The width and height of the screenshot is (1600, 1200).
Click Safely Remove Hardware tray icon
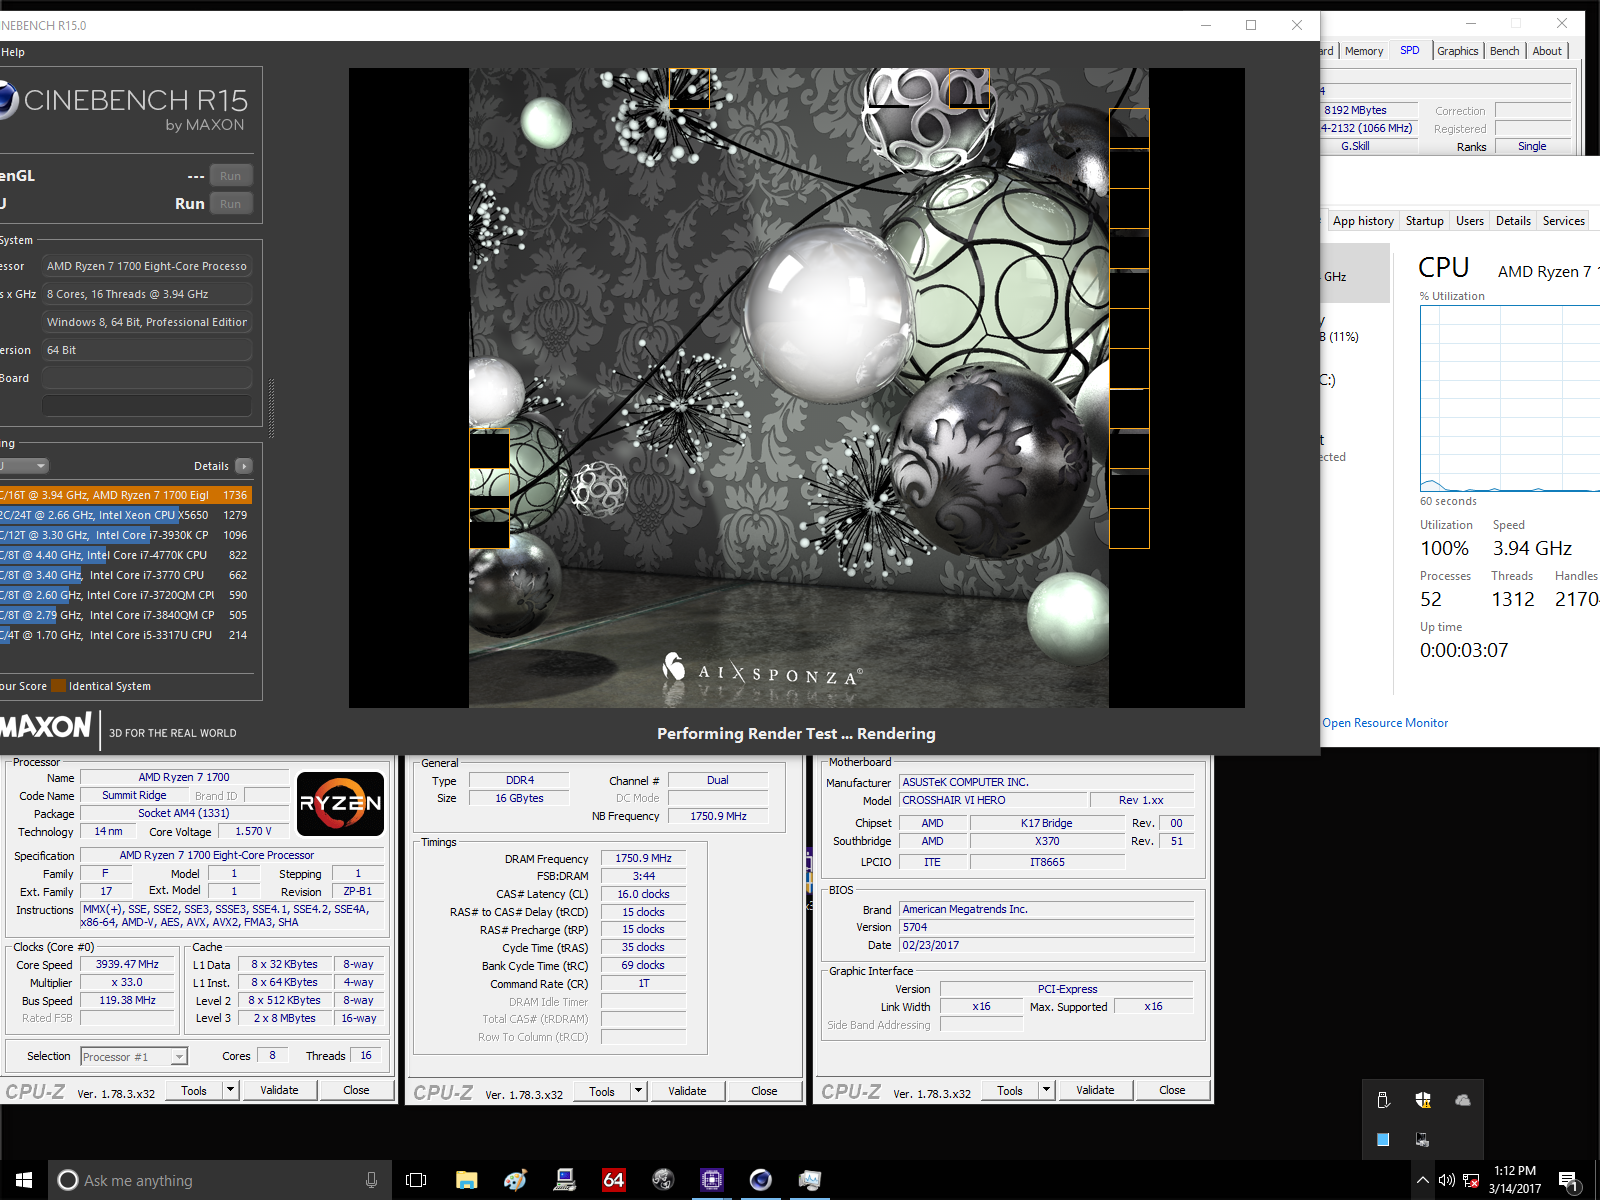pyautogui.click(x=1383, y=1100)
